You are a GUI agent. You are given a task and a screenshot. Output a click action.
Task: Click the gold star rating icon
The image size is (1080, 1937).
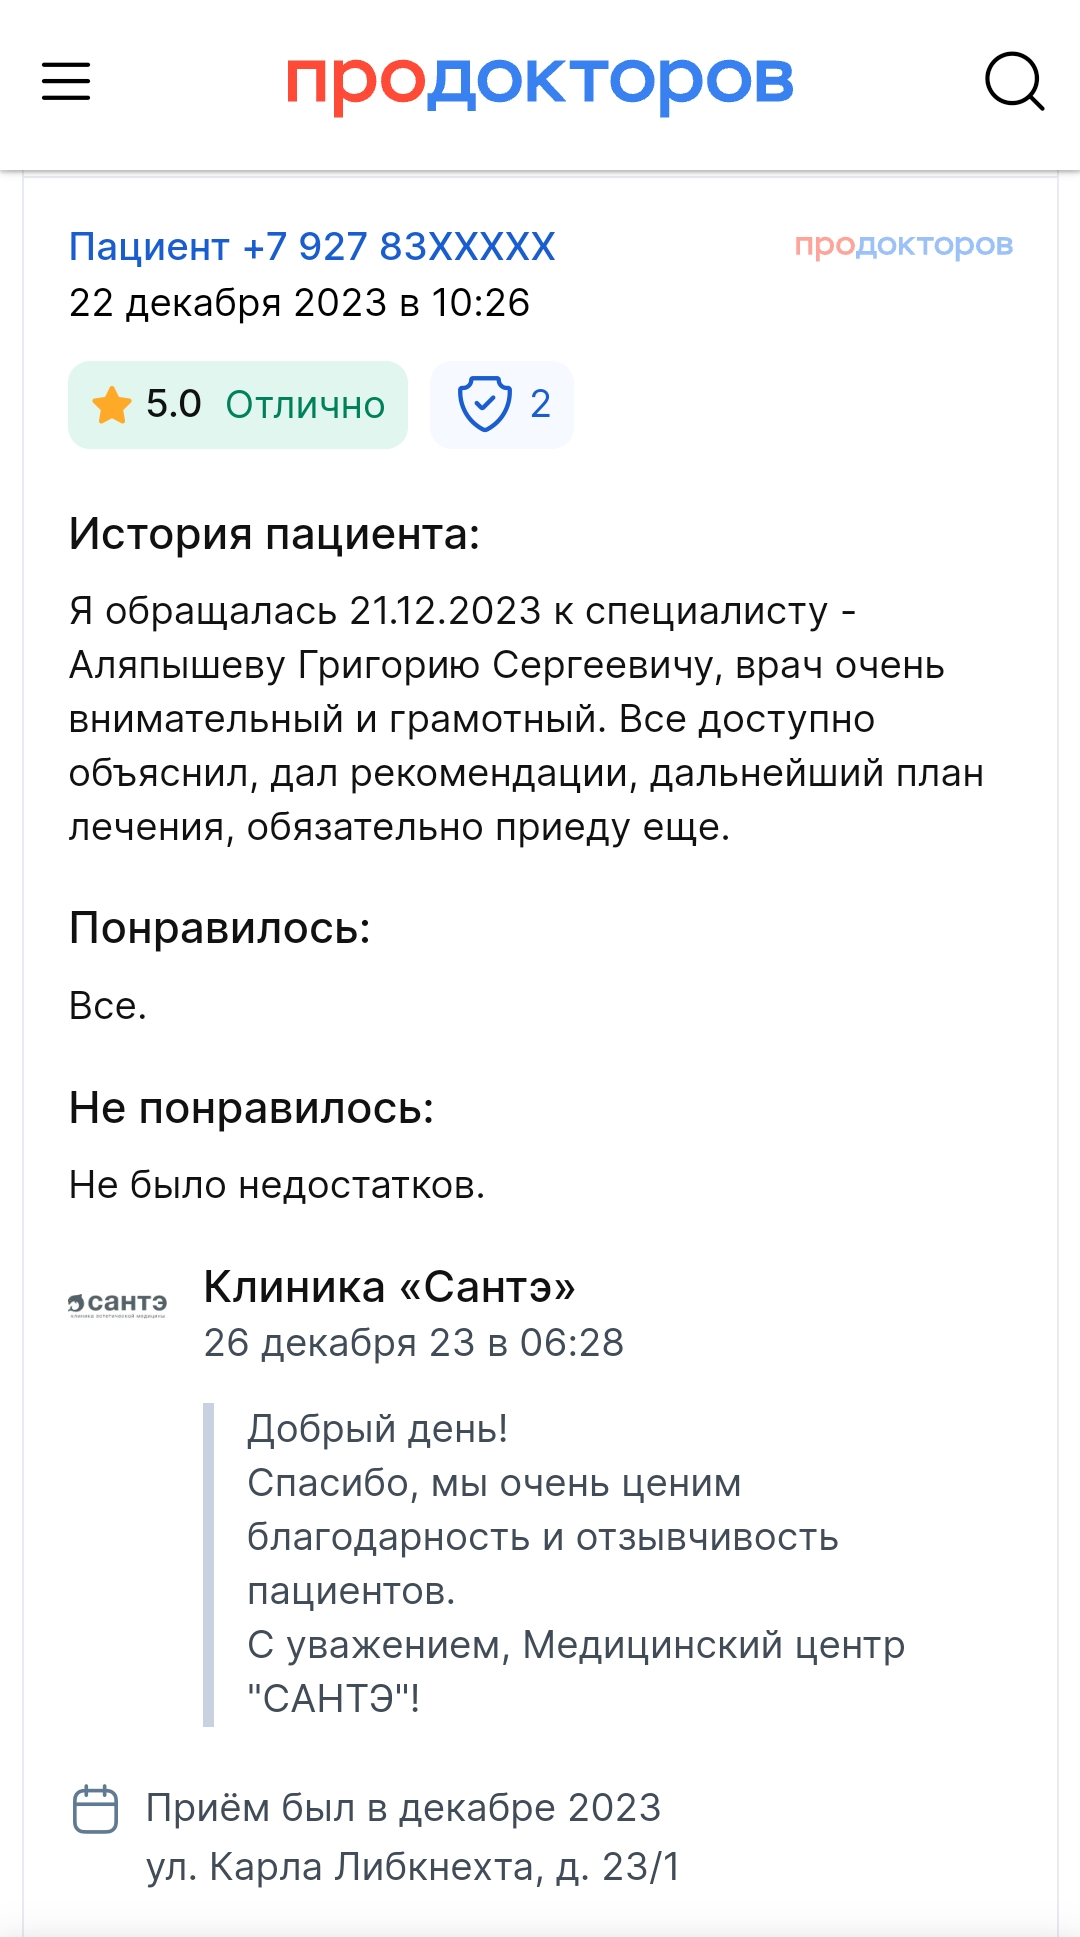click(x=111, y=405)
